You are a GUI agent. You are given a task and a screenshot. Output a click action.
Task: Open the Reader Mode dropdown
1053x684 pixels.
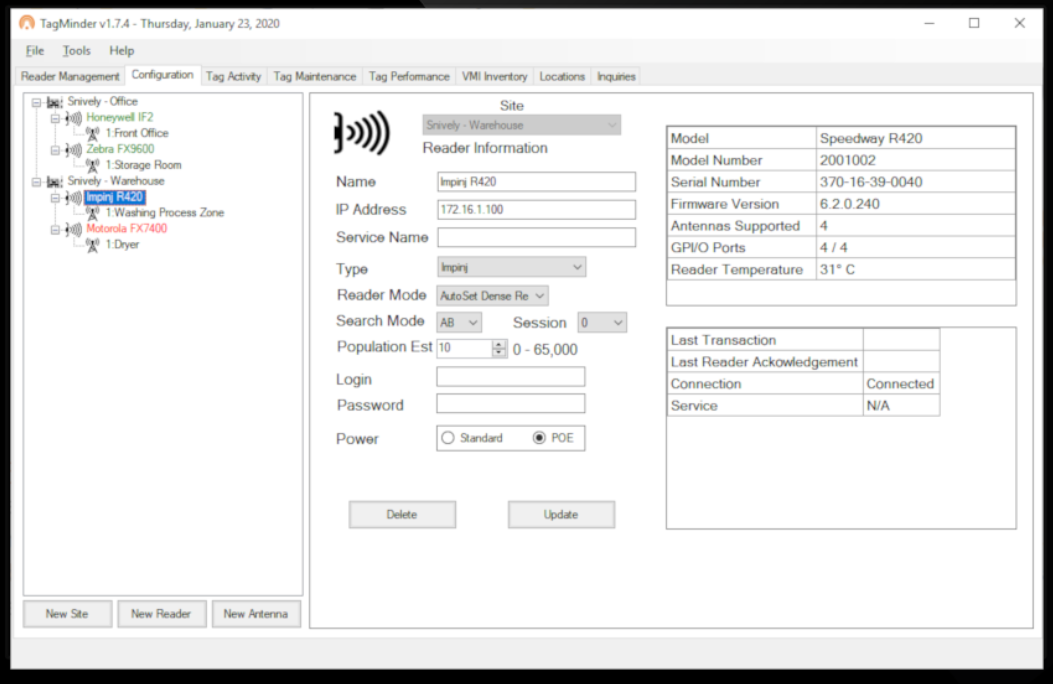point(492,295)
